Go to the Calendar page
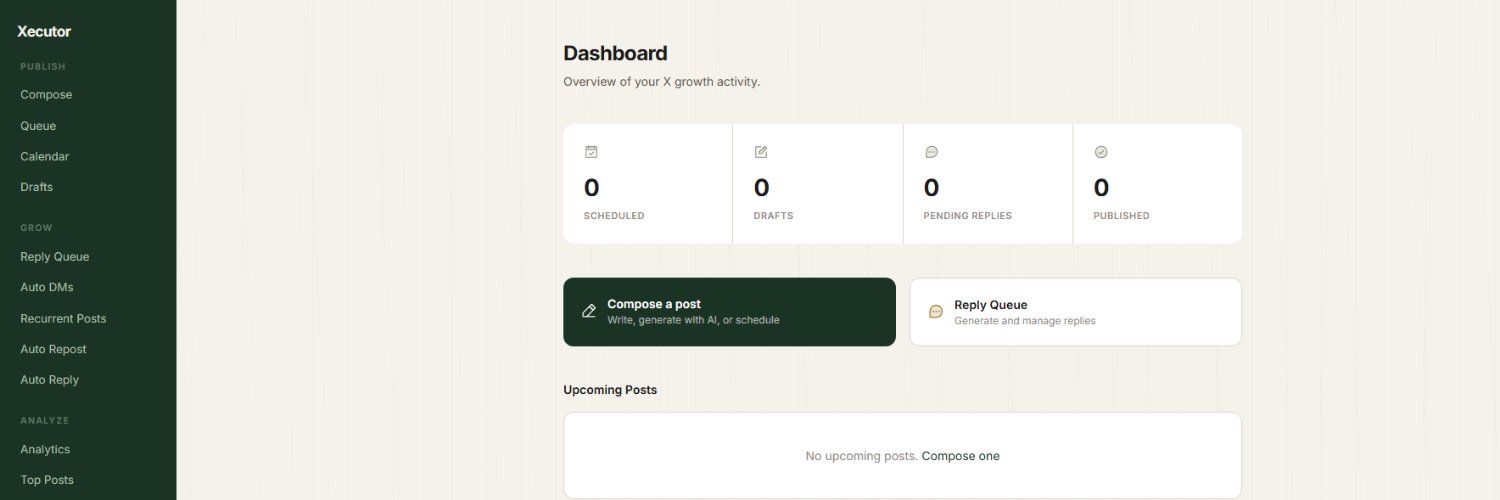The width and height of the screenshot is (1500, 500). point(44,157)
